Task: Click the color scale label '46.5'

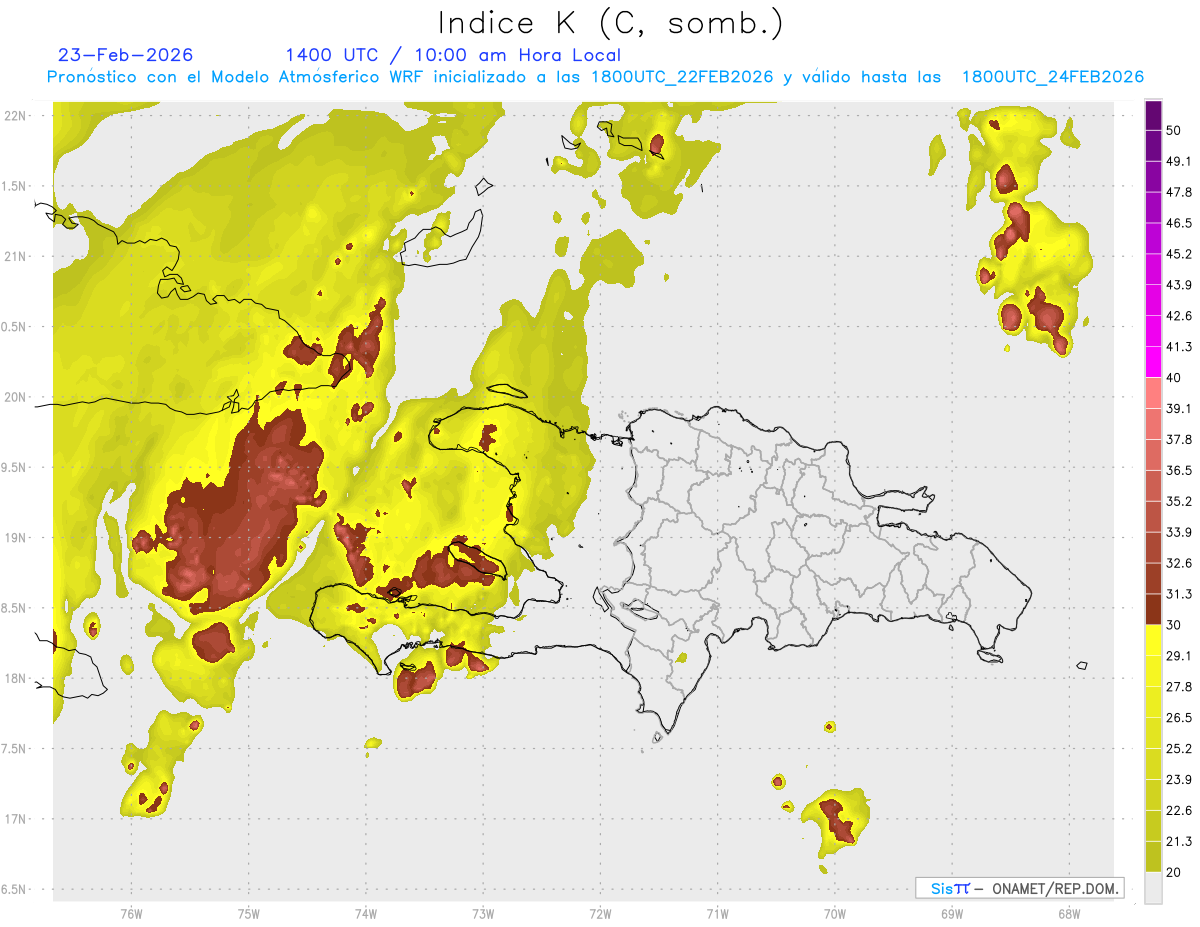Action: 1179,223
